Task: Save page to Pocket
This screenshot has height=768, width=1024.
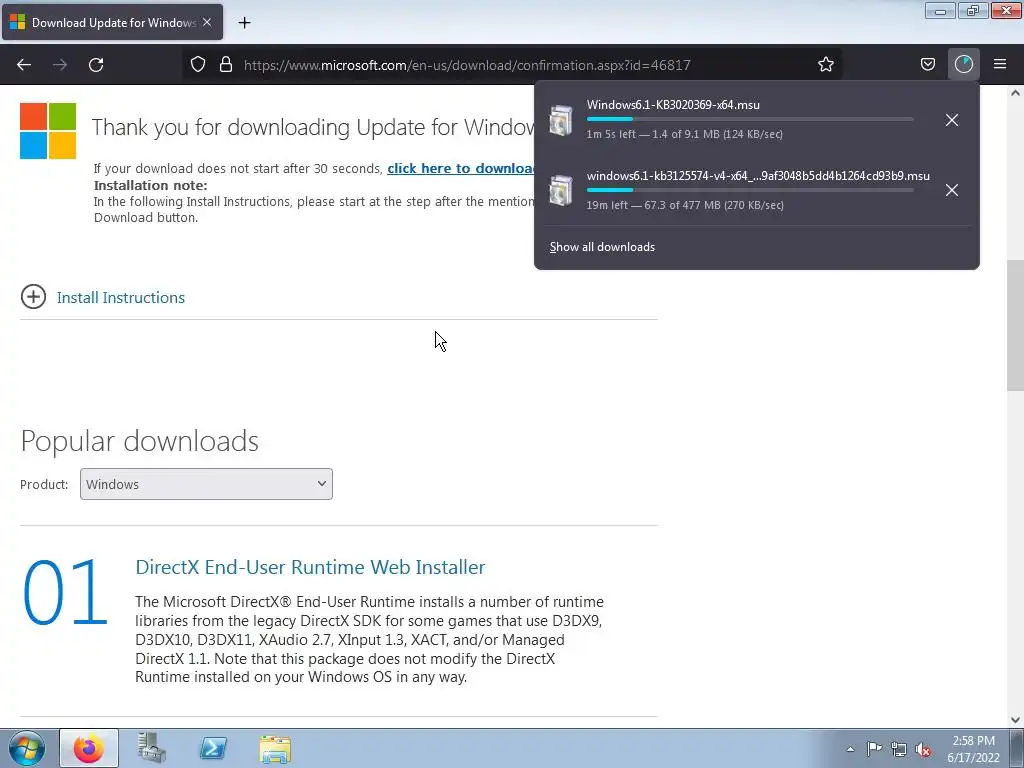Action: pos(927,65)
